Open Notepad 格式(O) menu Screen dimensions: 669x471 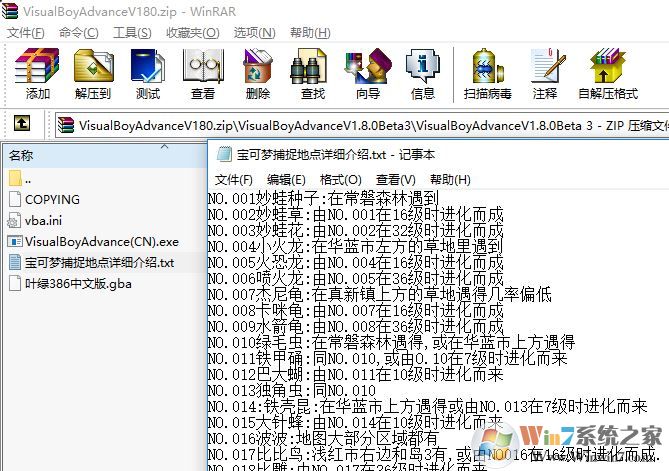(x=340, y=180)
